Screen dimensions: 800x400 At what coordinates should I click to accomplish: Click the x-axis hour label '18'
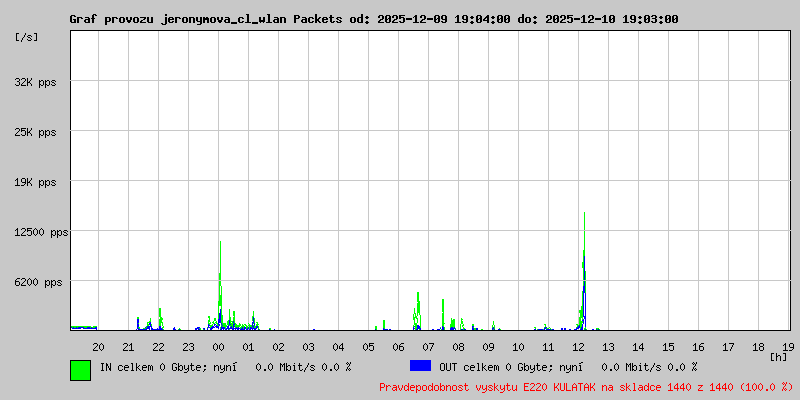758,347
